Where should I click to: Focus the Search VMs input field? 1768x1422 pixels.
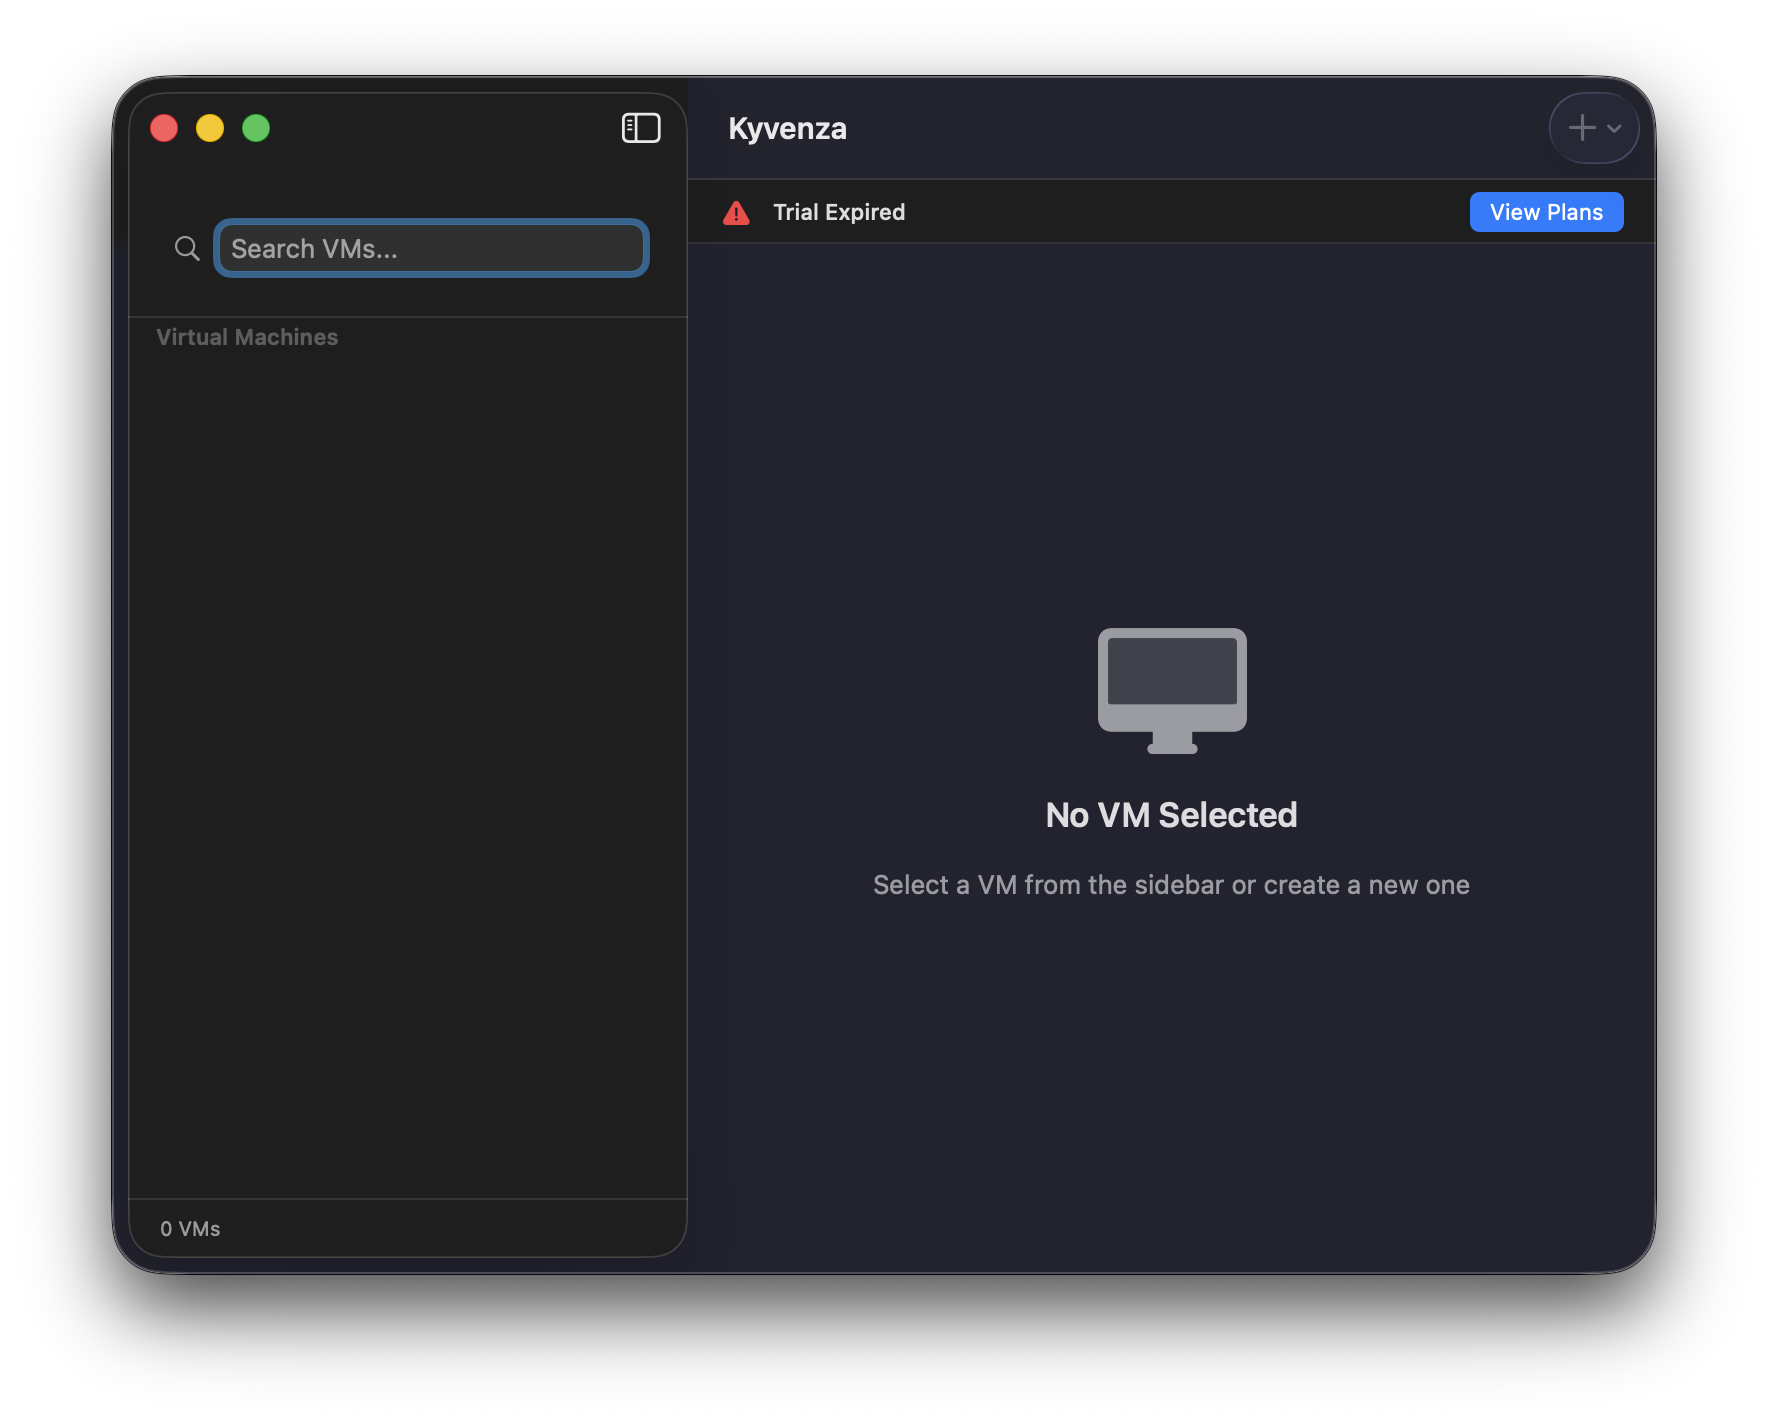coord(432,248)
